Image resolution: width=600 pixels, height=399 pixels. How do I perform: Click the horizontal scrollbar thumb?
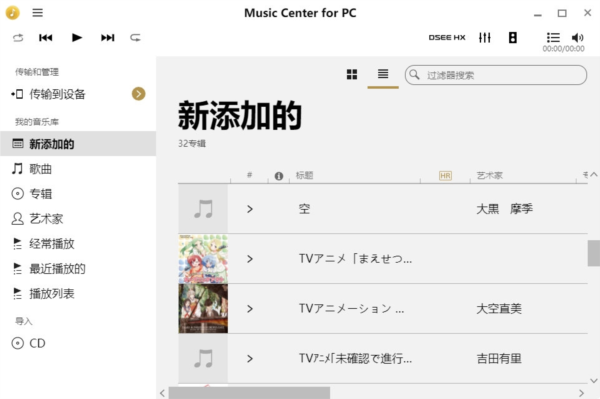[x=249, y=393]
